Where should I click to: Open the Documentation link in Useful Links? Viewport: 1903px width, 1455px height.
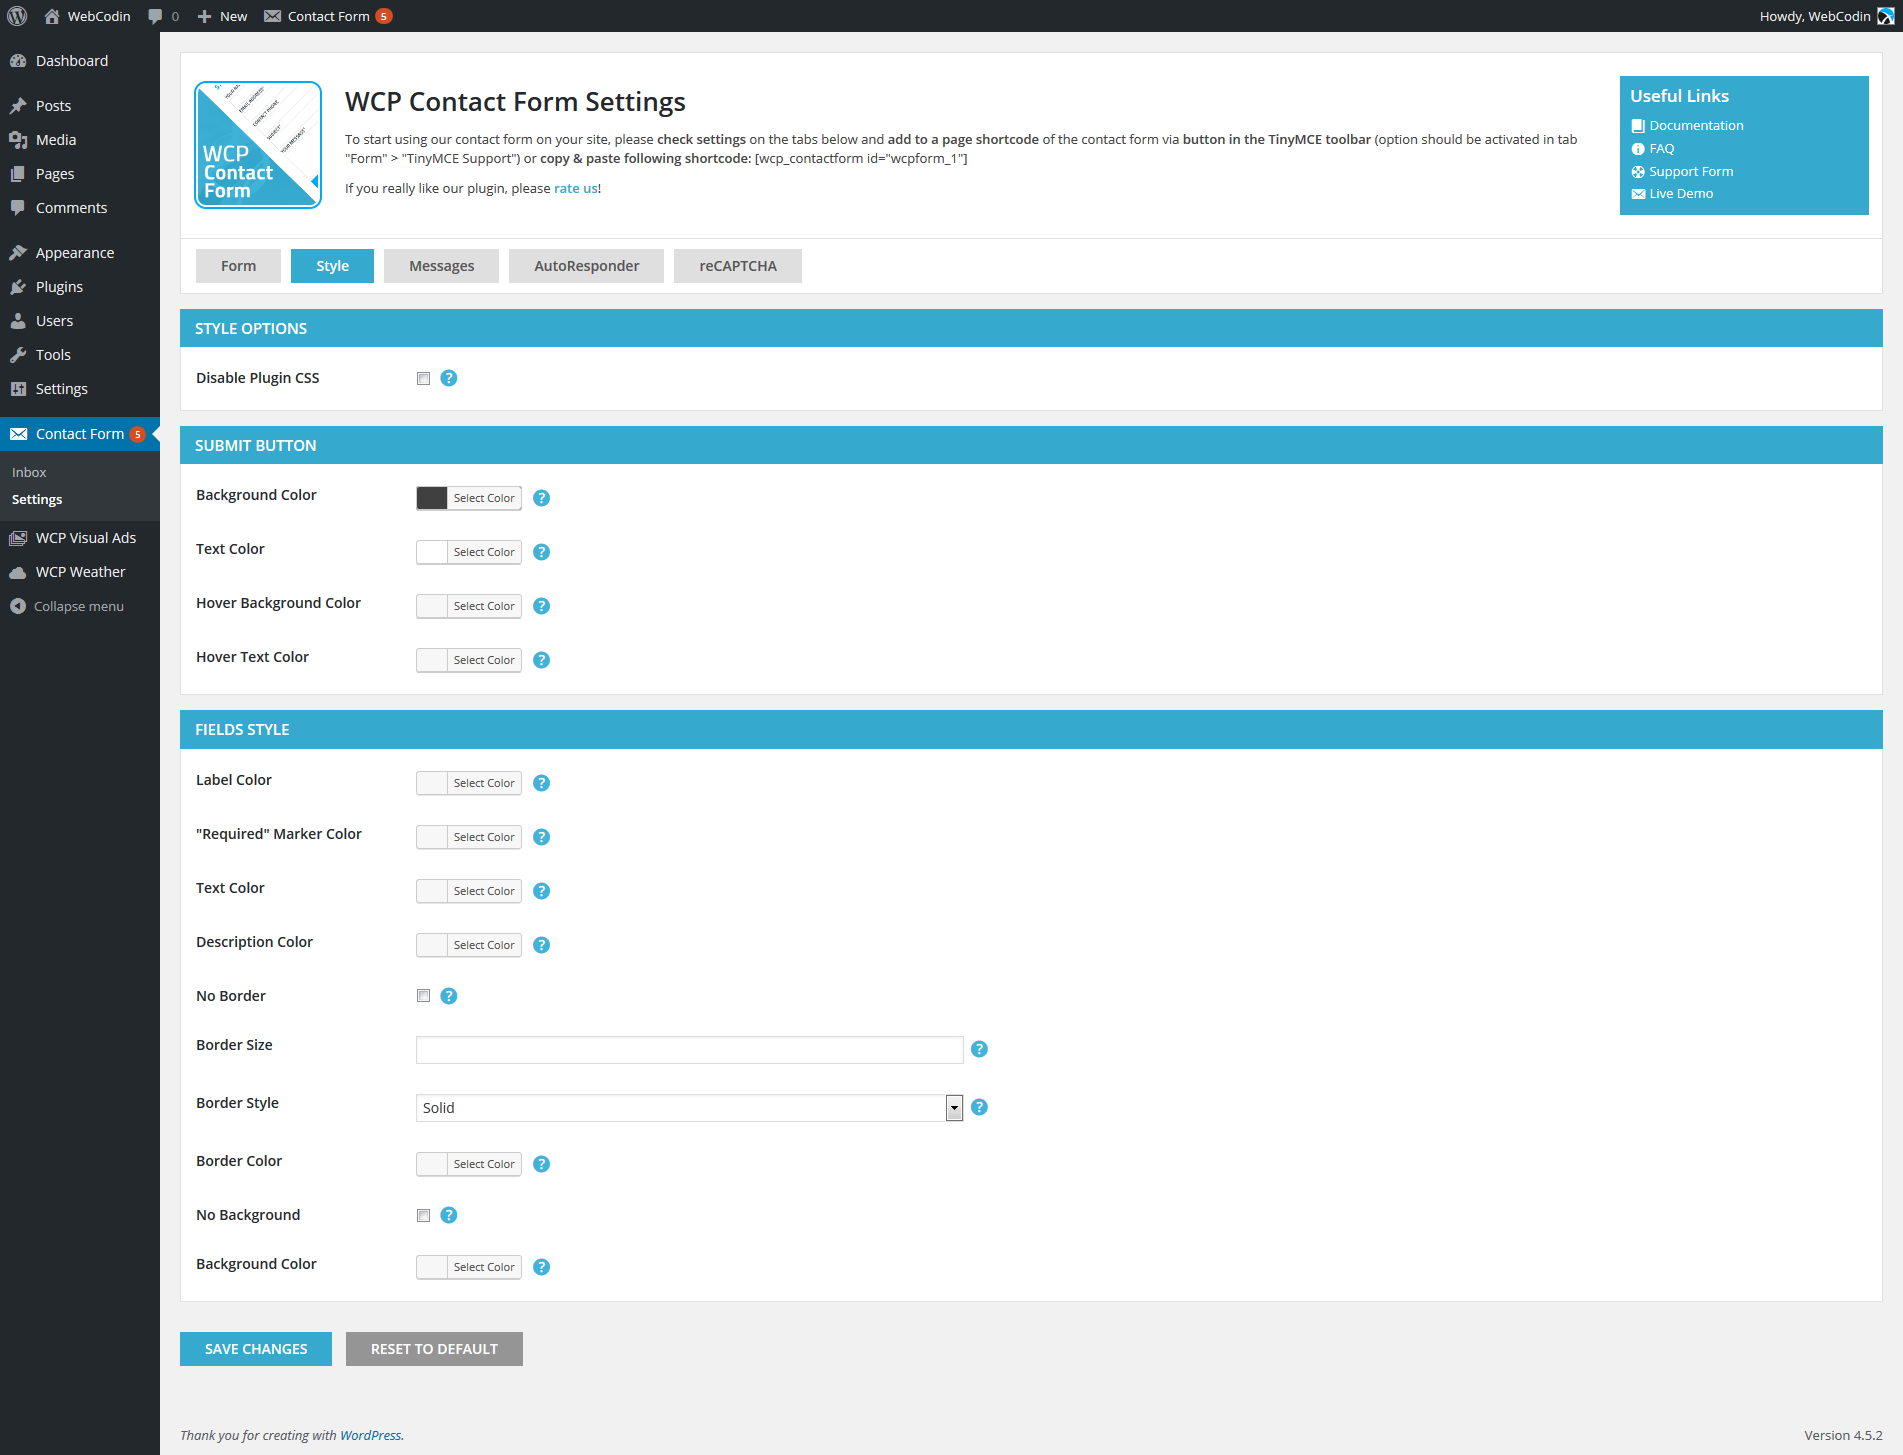[1696, 125]
